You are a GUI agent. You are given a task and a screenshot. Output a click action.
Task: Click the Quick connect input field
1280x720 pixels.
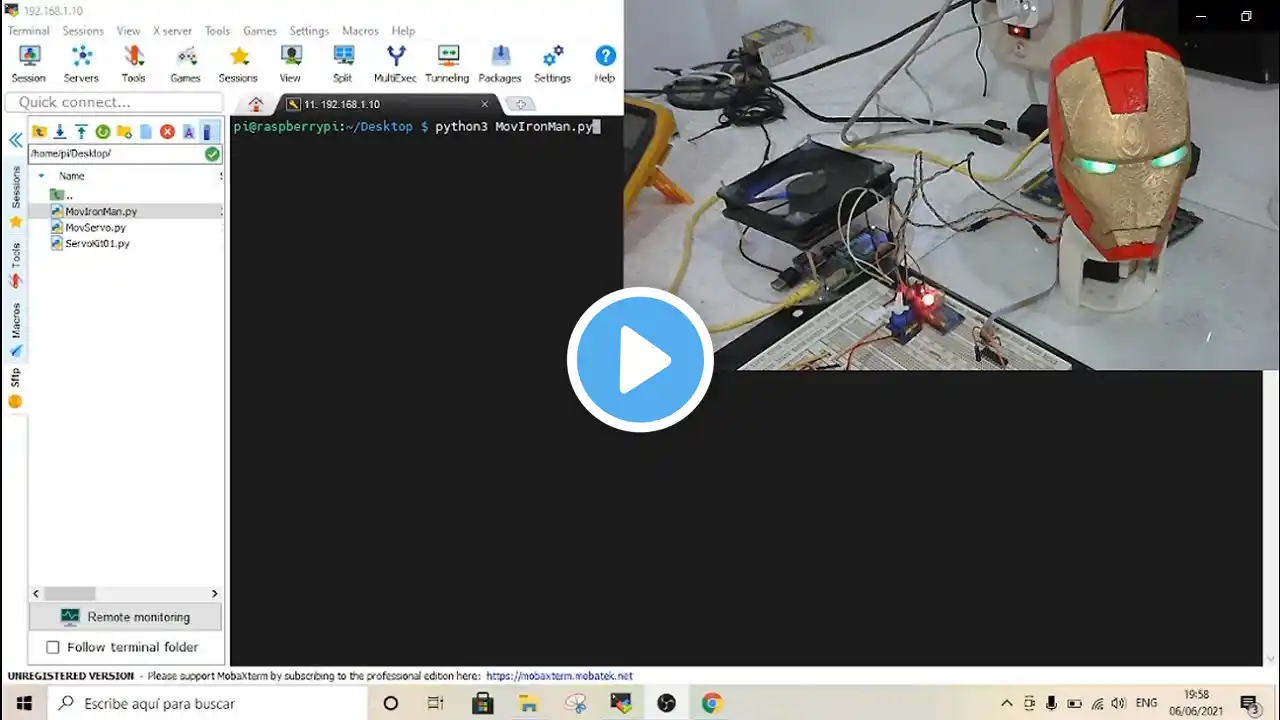point(114,102)
